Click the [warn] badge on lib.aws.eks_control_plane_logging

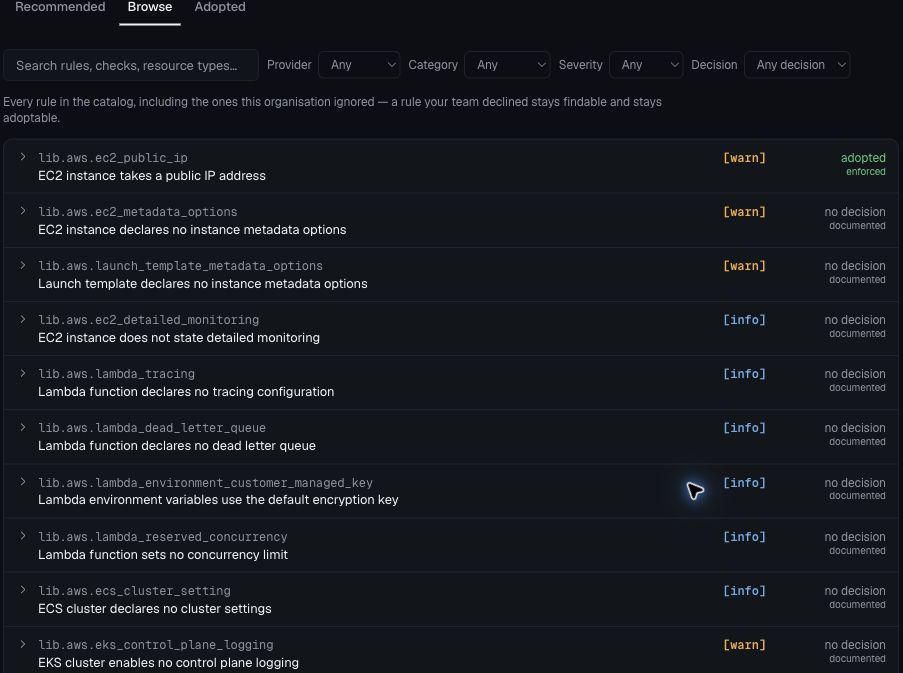pyautogui.click(x=744, y=645)
